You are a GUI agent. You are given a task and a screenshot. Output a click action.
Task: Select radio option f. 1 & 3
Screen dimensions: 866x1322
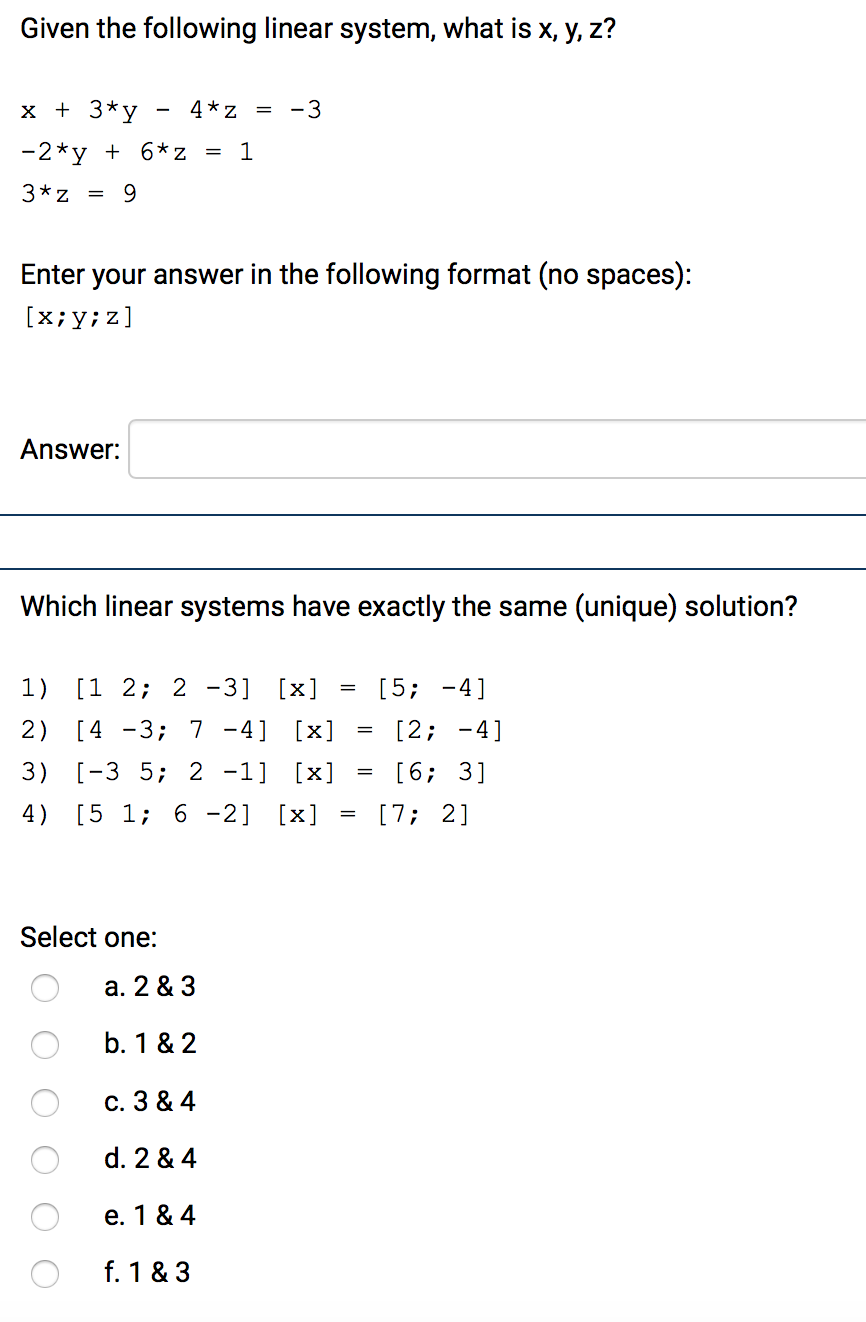click(45, 1273)
